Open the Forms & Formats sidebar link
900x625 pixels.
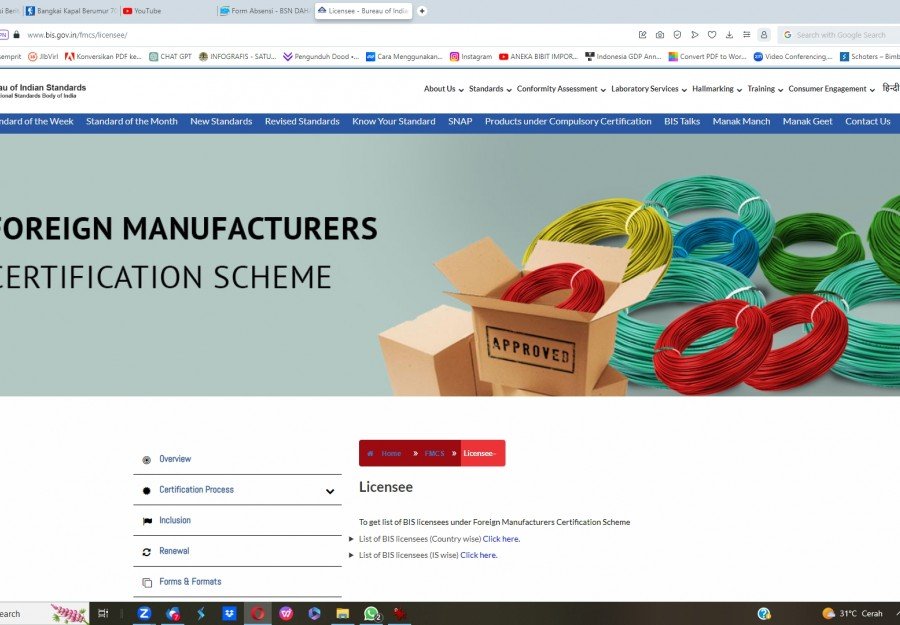pos(190,582)
